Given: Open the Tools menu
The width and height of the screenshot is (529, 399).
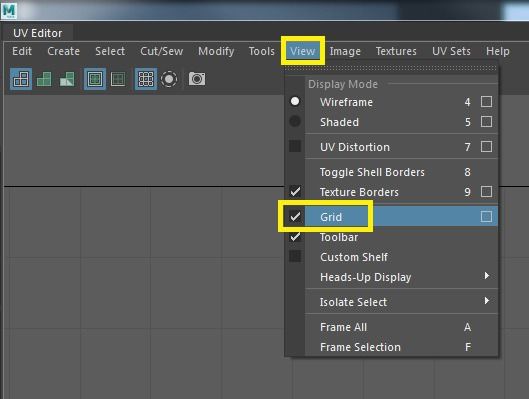Looking at the screenshot, I should pos(261,51).
